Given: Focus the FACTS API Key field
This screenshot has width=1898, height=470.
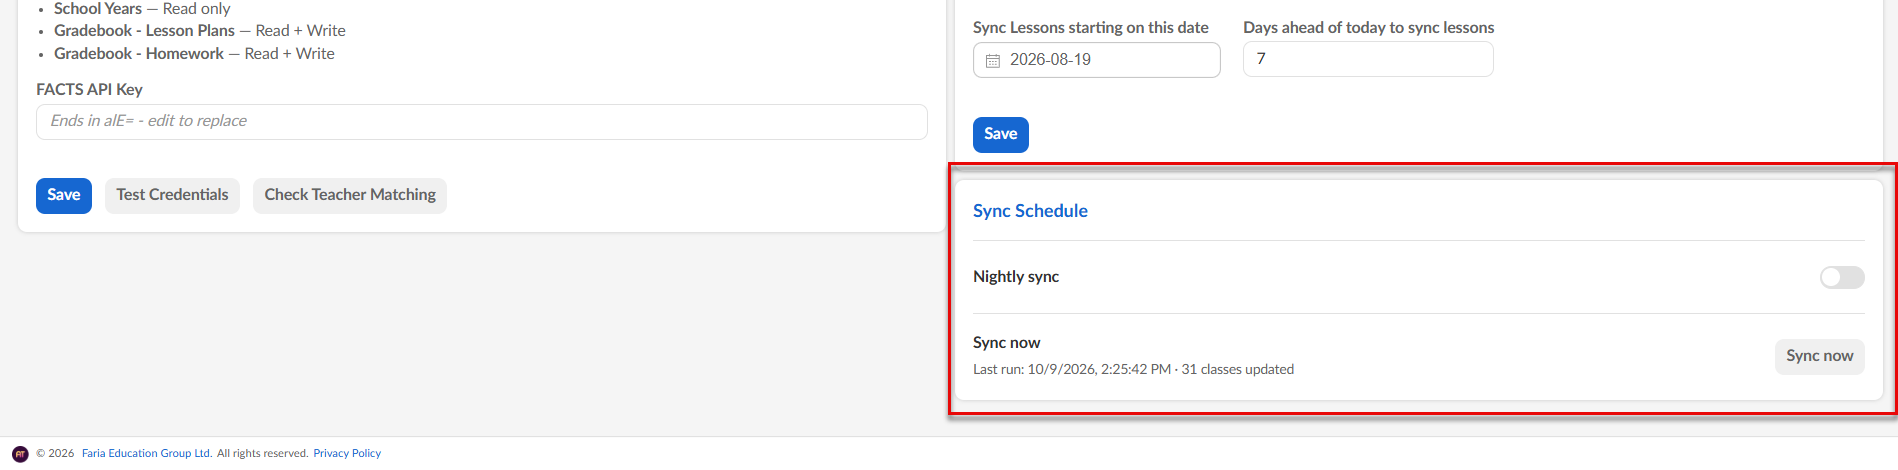Looking at the screenshot, I should point(482,122).
